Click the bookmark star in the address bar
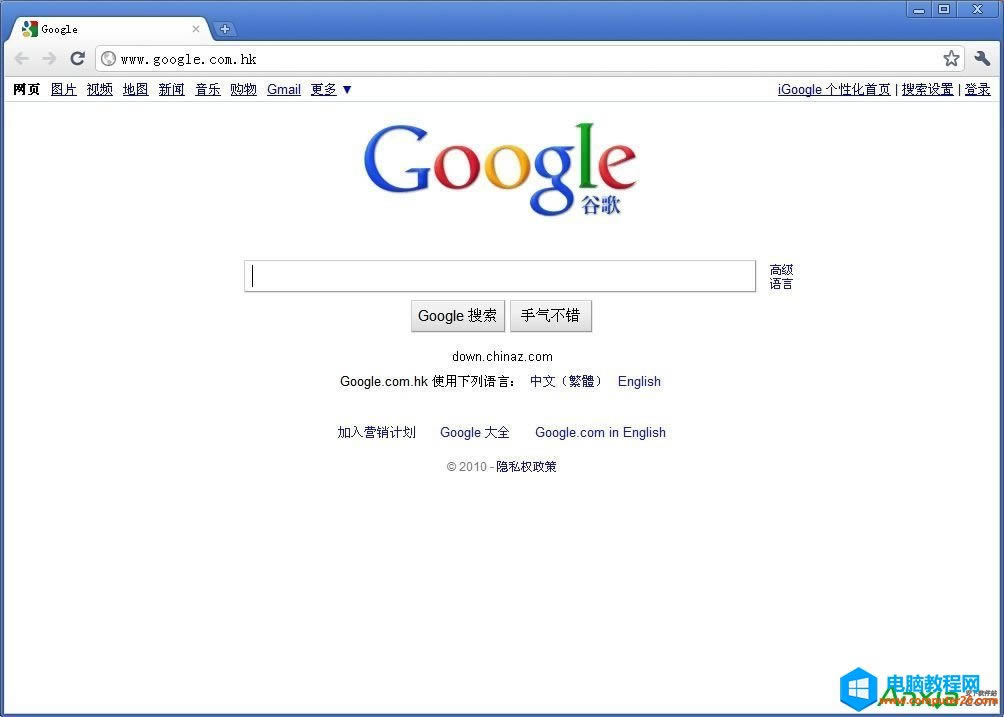1004x717 pixels. (951, 58)
